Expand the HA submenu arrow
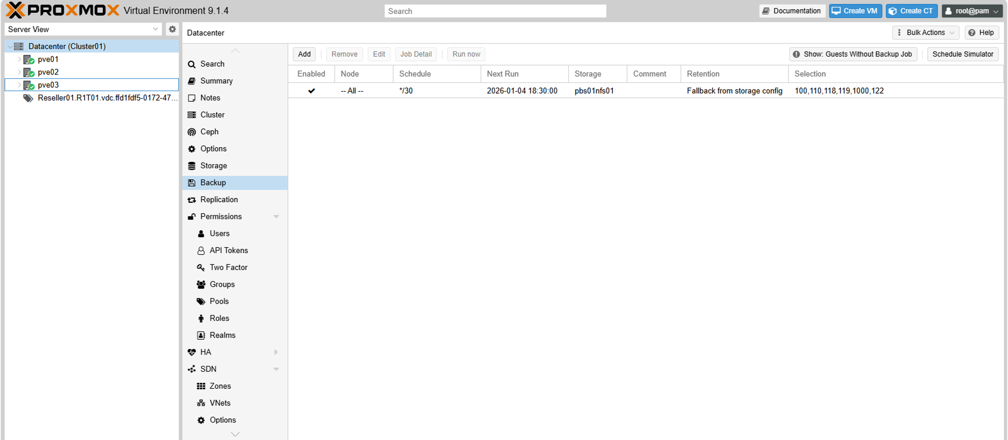This screenshot has width=1008, height=440. pyautogui.click(x=276, y=353)
